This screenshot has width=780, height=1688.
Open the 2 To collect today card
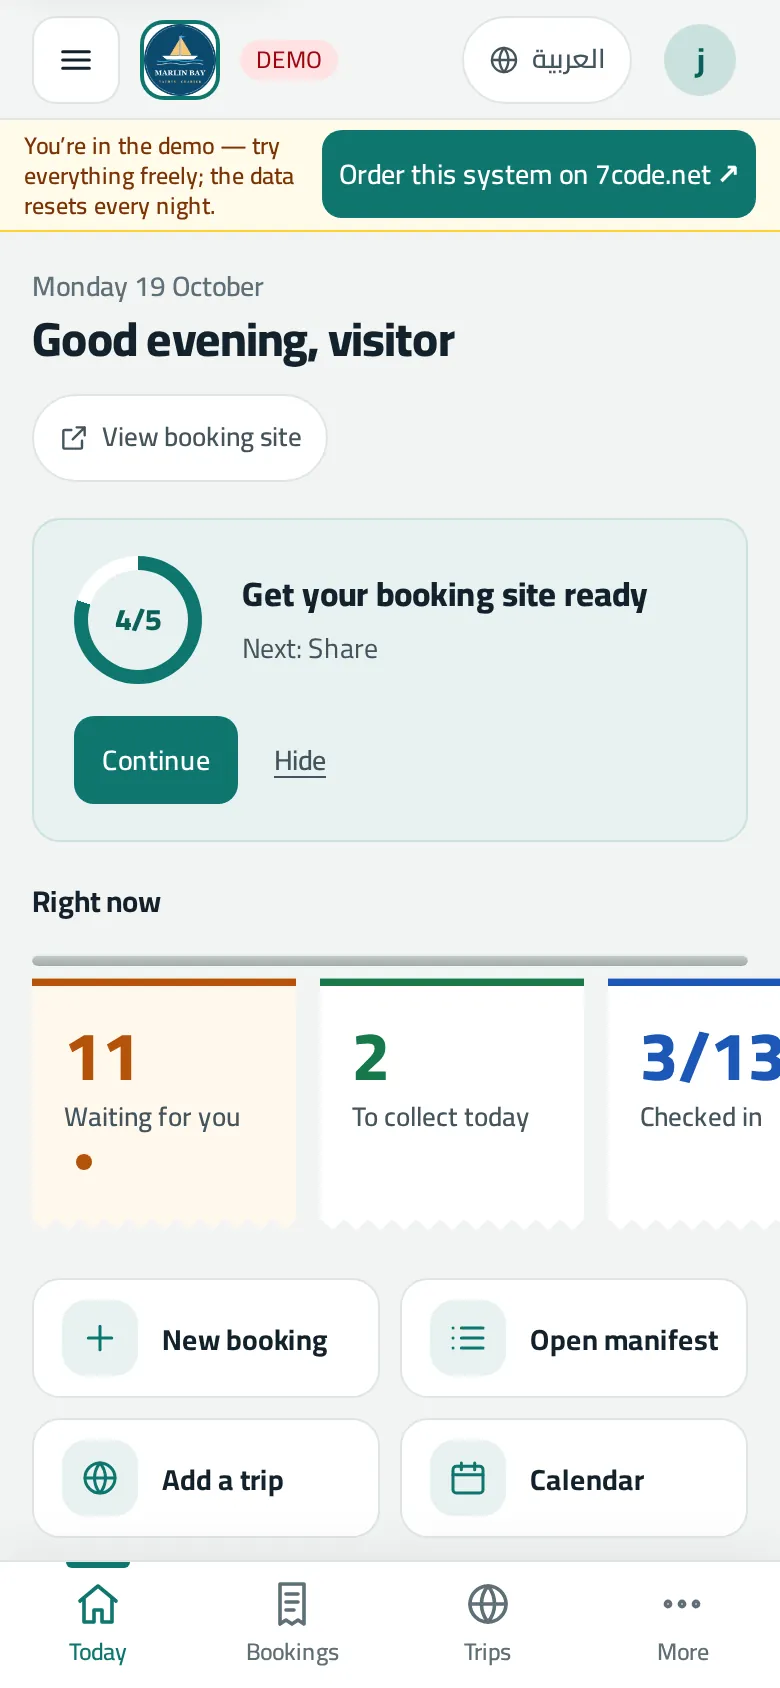click(x=452, y=1103)
